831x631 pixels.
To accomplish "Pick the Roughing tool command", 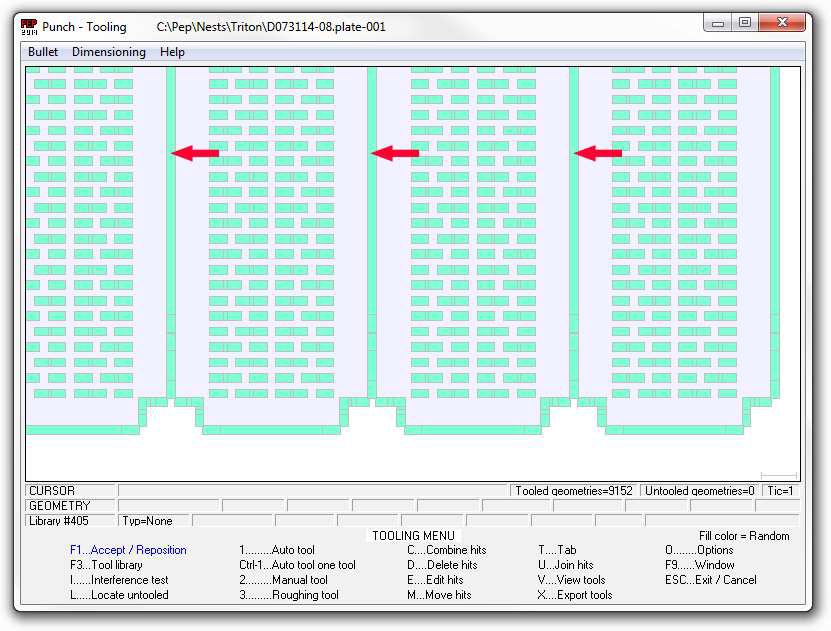I will [x=288, y=595].
